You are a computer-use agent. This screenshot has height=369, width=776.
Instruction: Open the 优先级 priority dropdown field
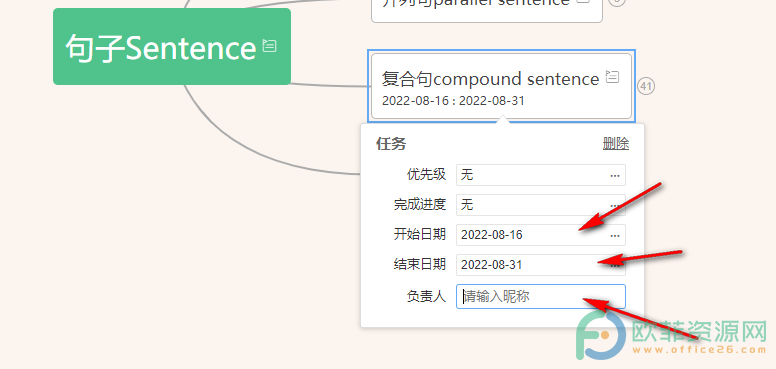click(x=540, y=175)
